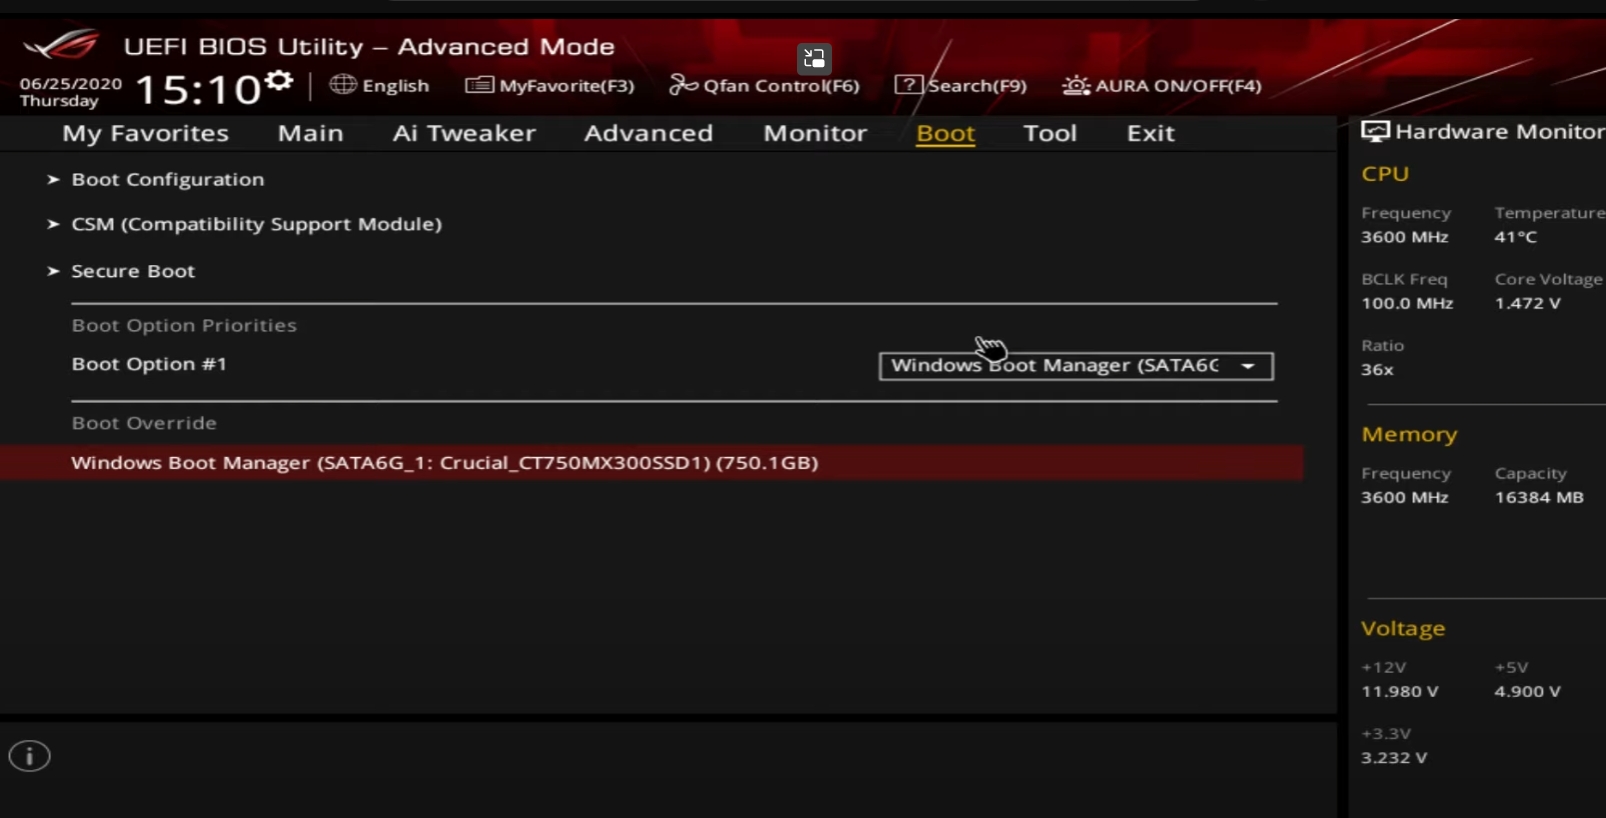Viewport: 1606px width, 818px height.
Task: Switch to Main tab
Action: pos(310,133)
